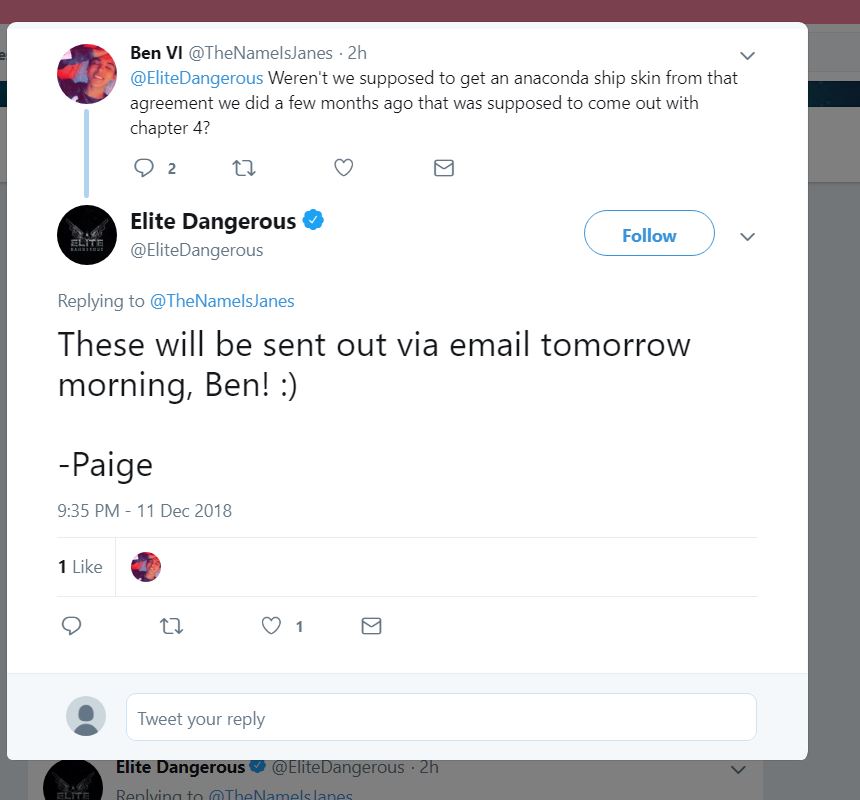The height and width of the screenshot is (800, 860).
Task: Reply to Elite Dangerous main tweet
Action: [x=71, y=626]
